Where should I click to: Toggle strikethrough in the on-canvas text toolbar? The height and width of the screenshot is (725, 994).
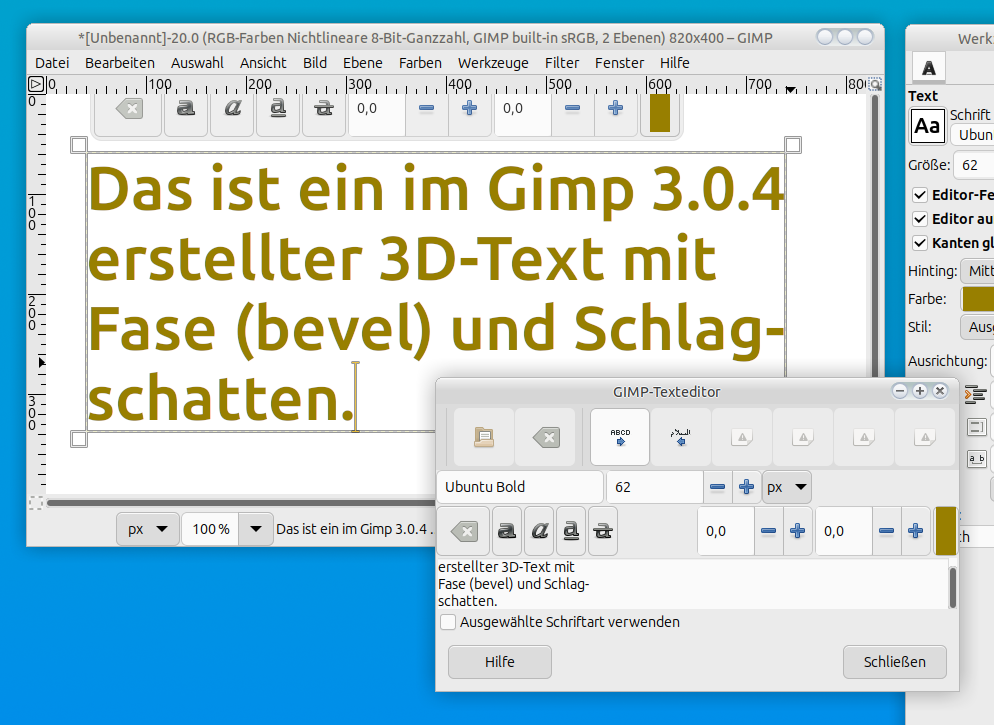tap(324, 109)
